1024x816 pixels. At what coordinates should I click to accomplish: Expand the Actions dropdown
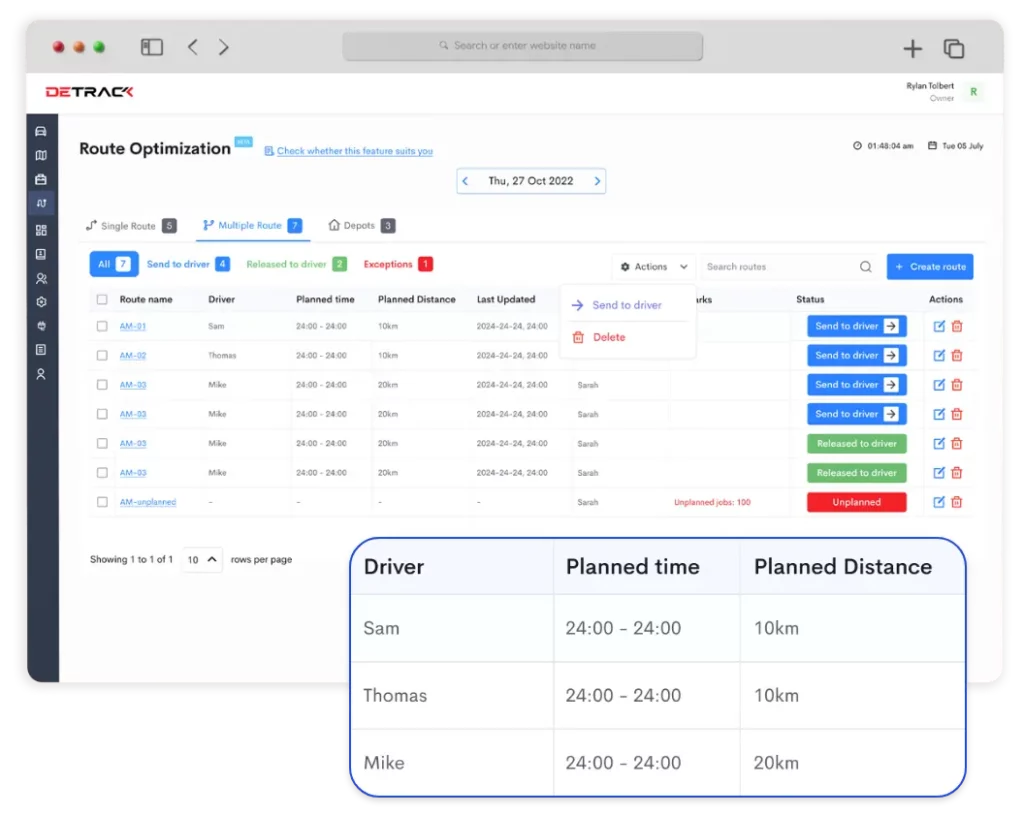pyautogui.click(x=654, y=267)
